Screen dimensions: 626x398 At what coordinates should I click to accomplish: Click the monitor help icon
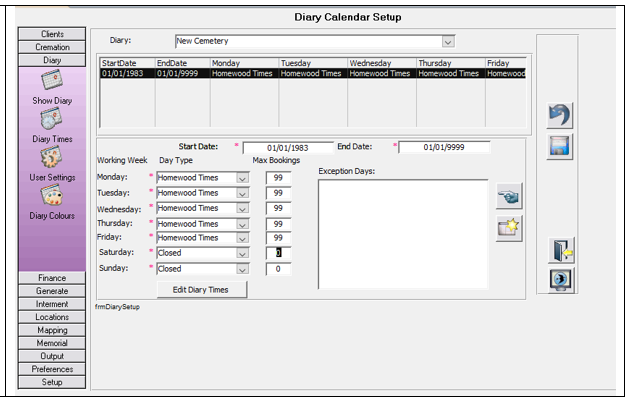(561, 280)
